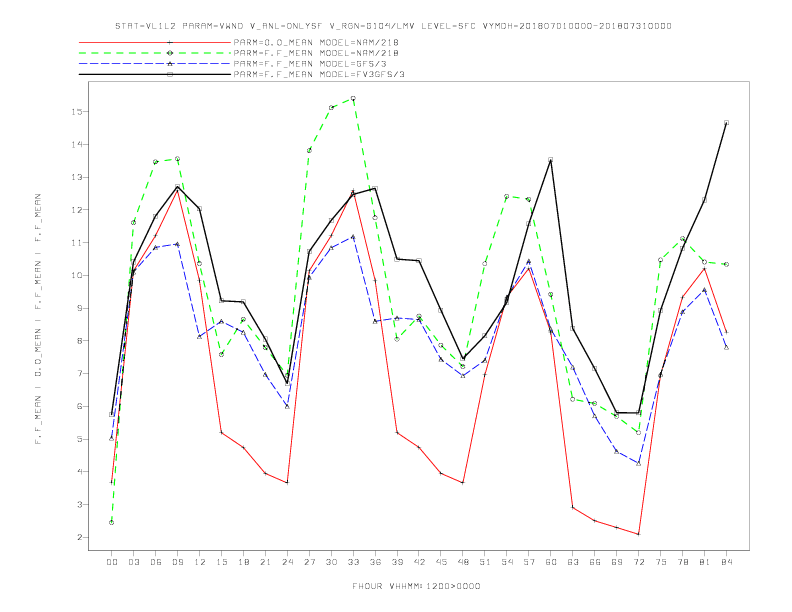The width and height of the screenshot is (792, 612).
Task: Click x-axis tick label 54
Action: 507,562
